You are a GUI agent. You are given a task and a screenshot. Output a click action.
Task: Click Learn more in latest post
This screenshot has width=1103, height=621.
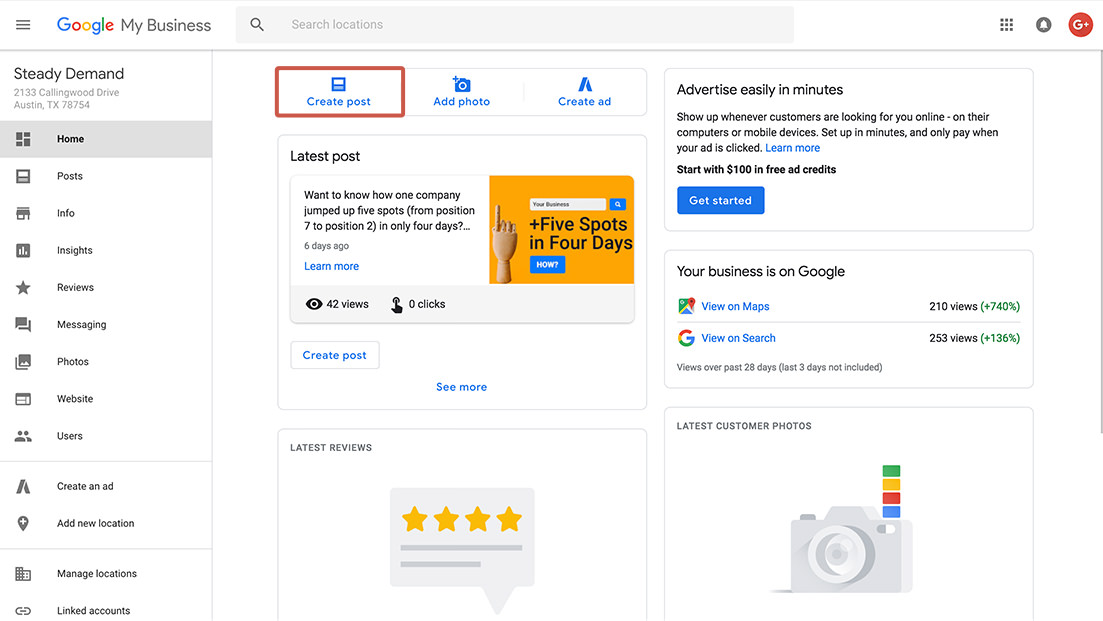[x=331, y=266]
